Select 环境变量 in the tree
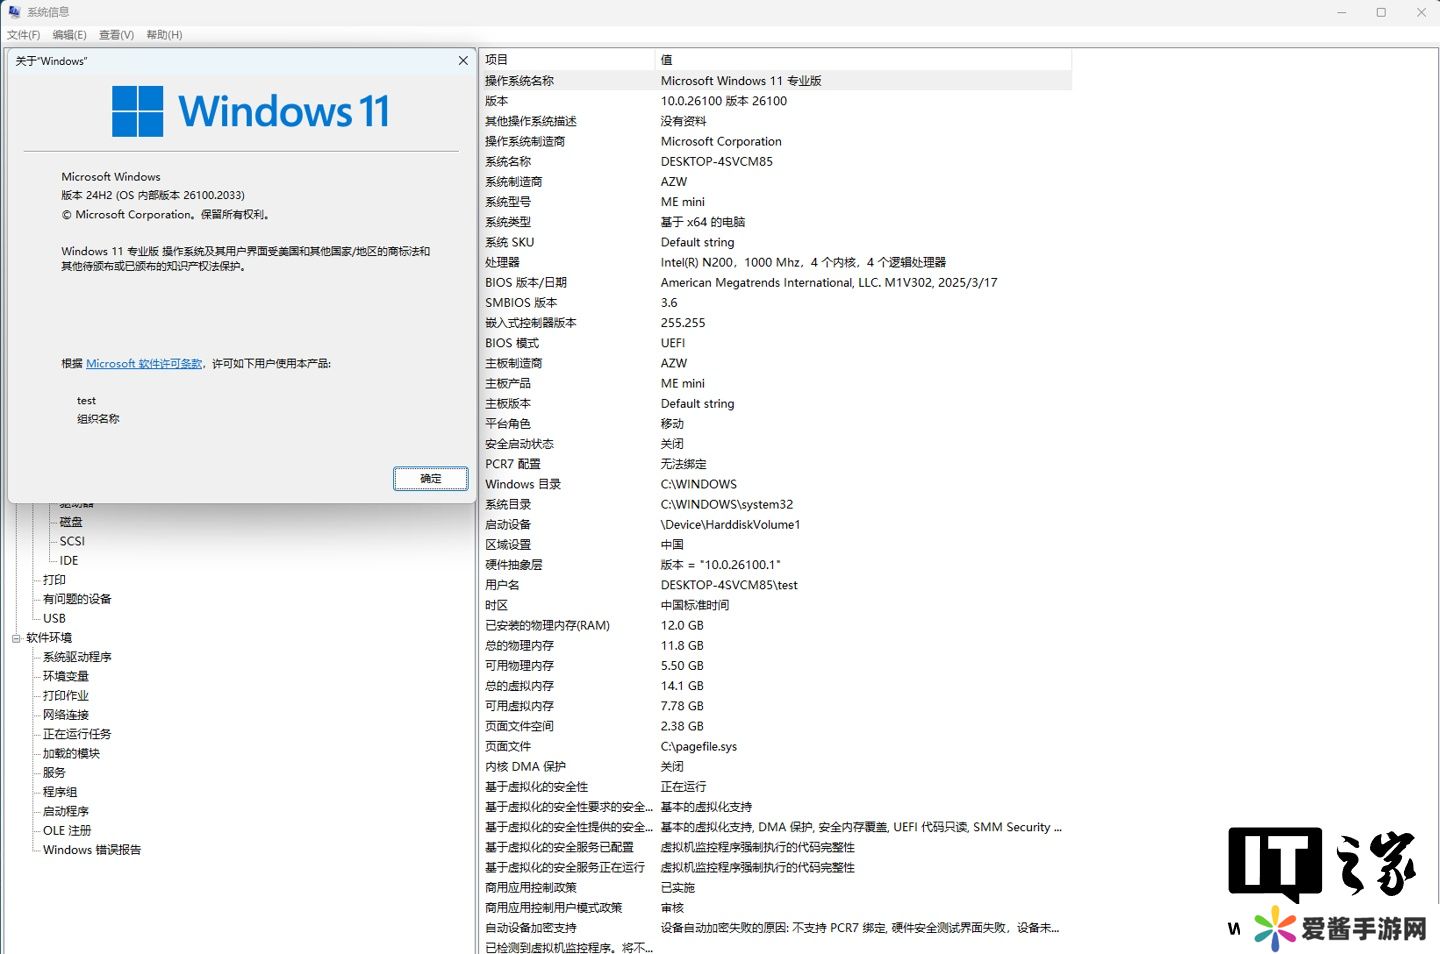 point(66,676)
